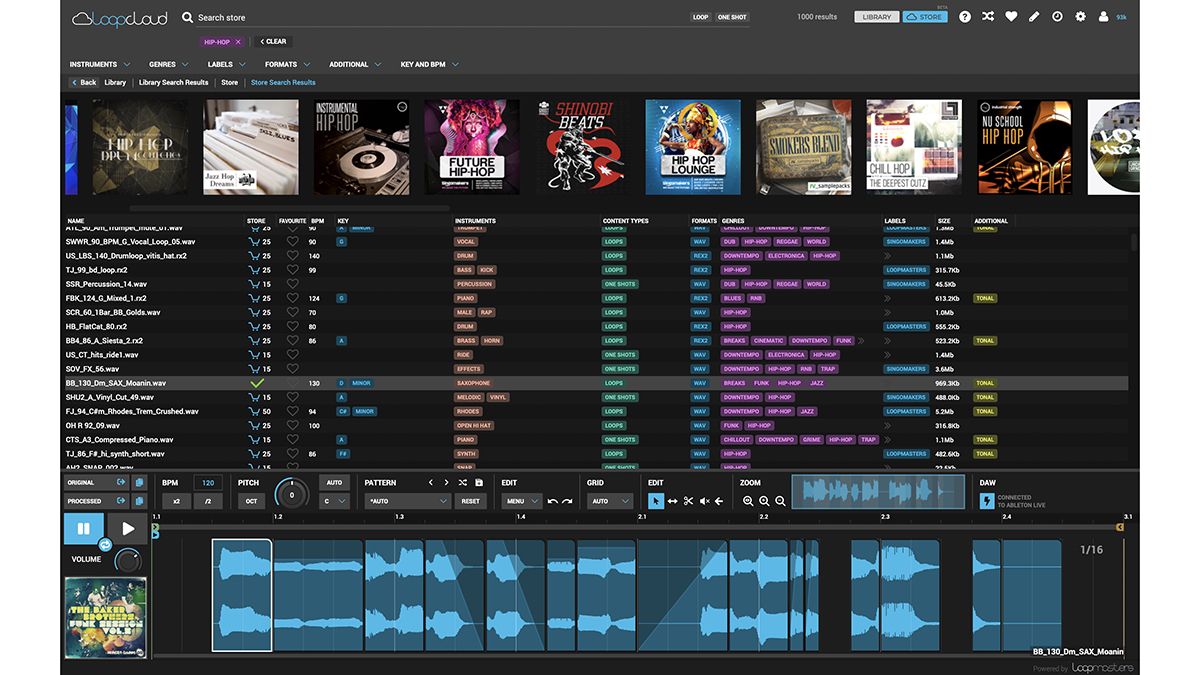Image resolution: width=1200 pixels, height=675 pixels.
Task: Toggle the favorite heart on SHU2_A_Vinyl_Cut_49.wav
Action: click(292, 397)
